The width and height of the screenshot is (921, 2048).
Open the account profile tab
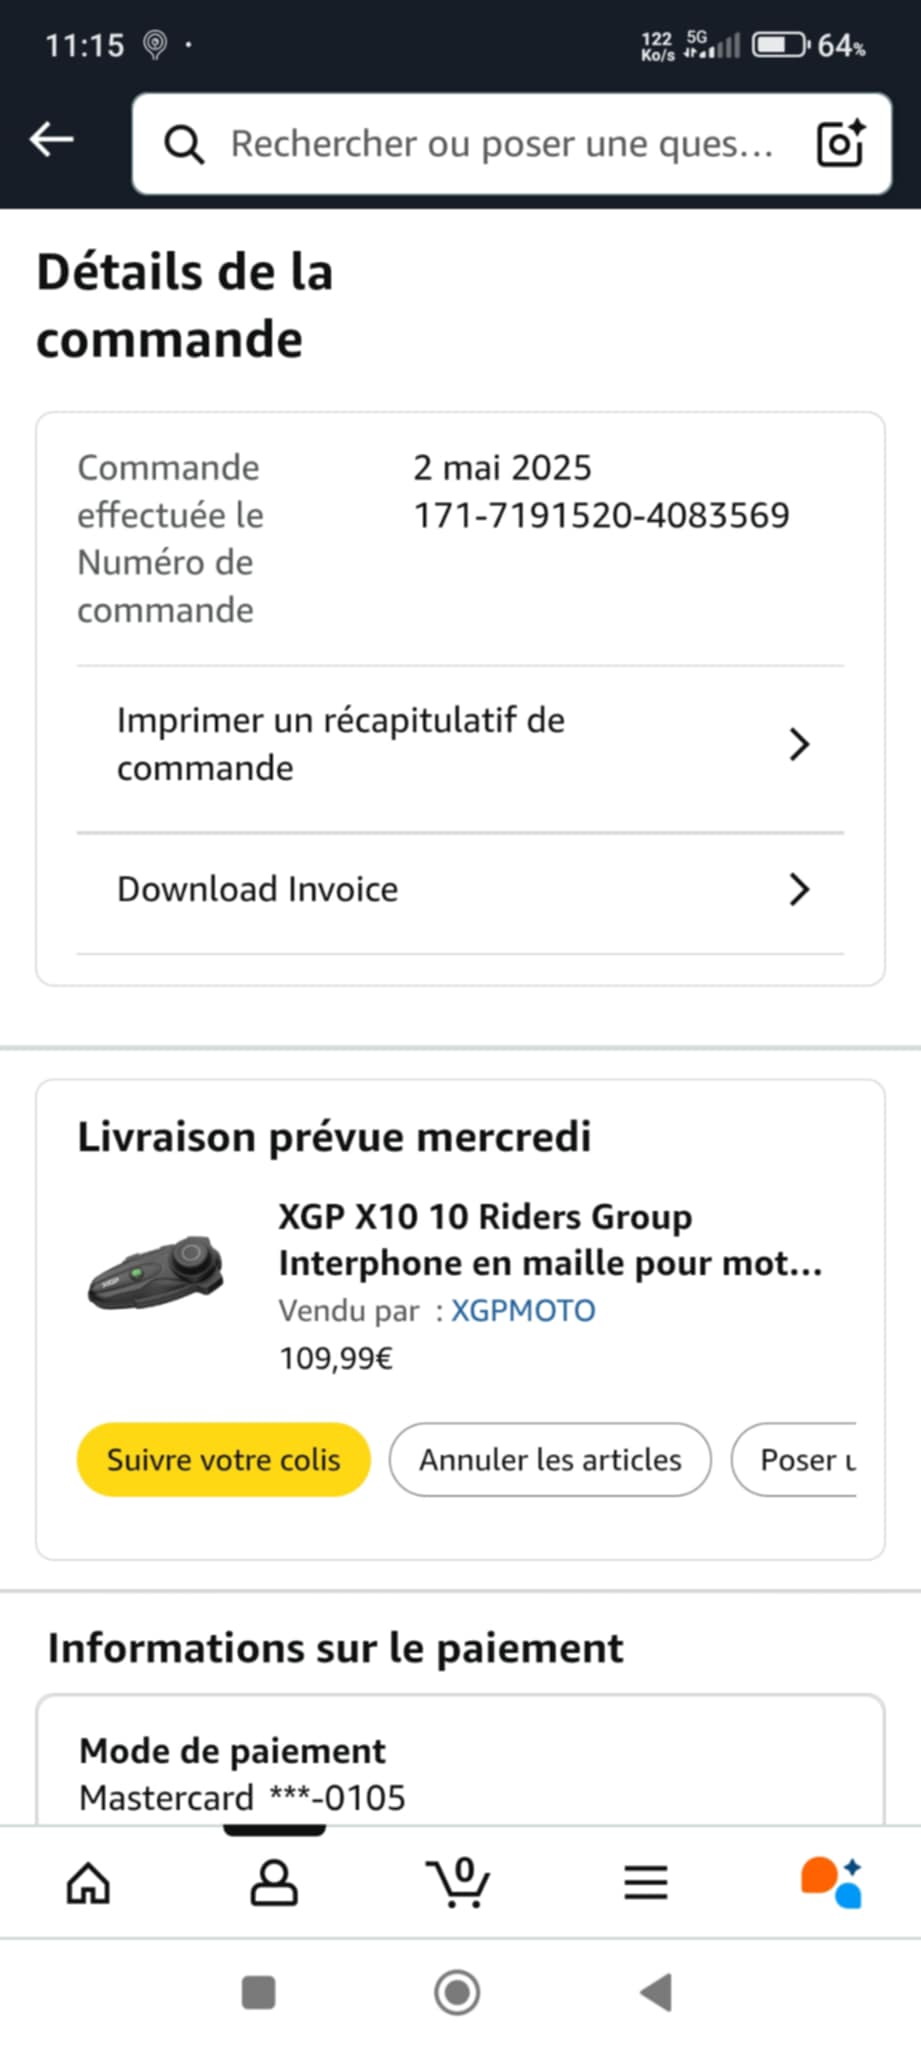click(x=273, y=1883)
